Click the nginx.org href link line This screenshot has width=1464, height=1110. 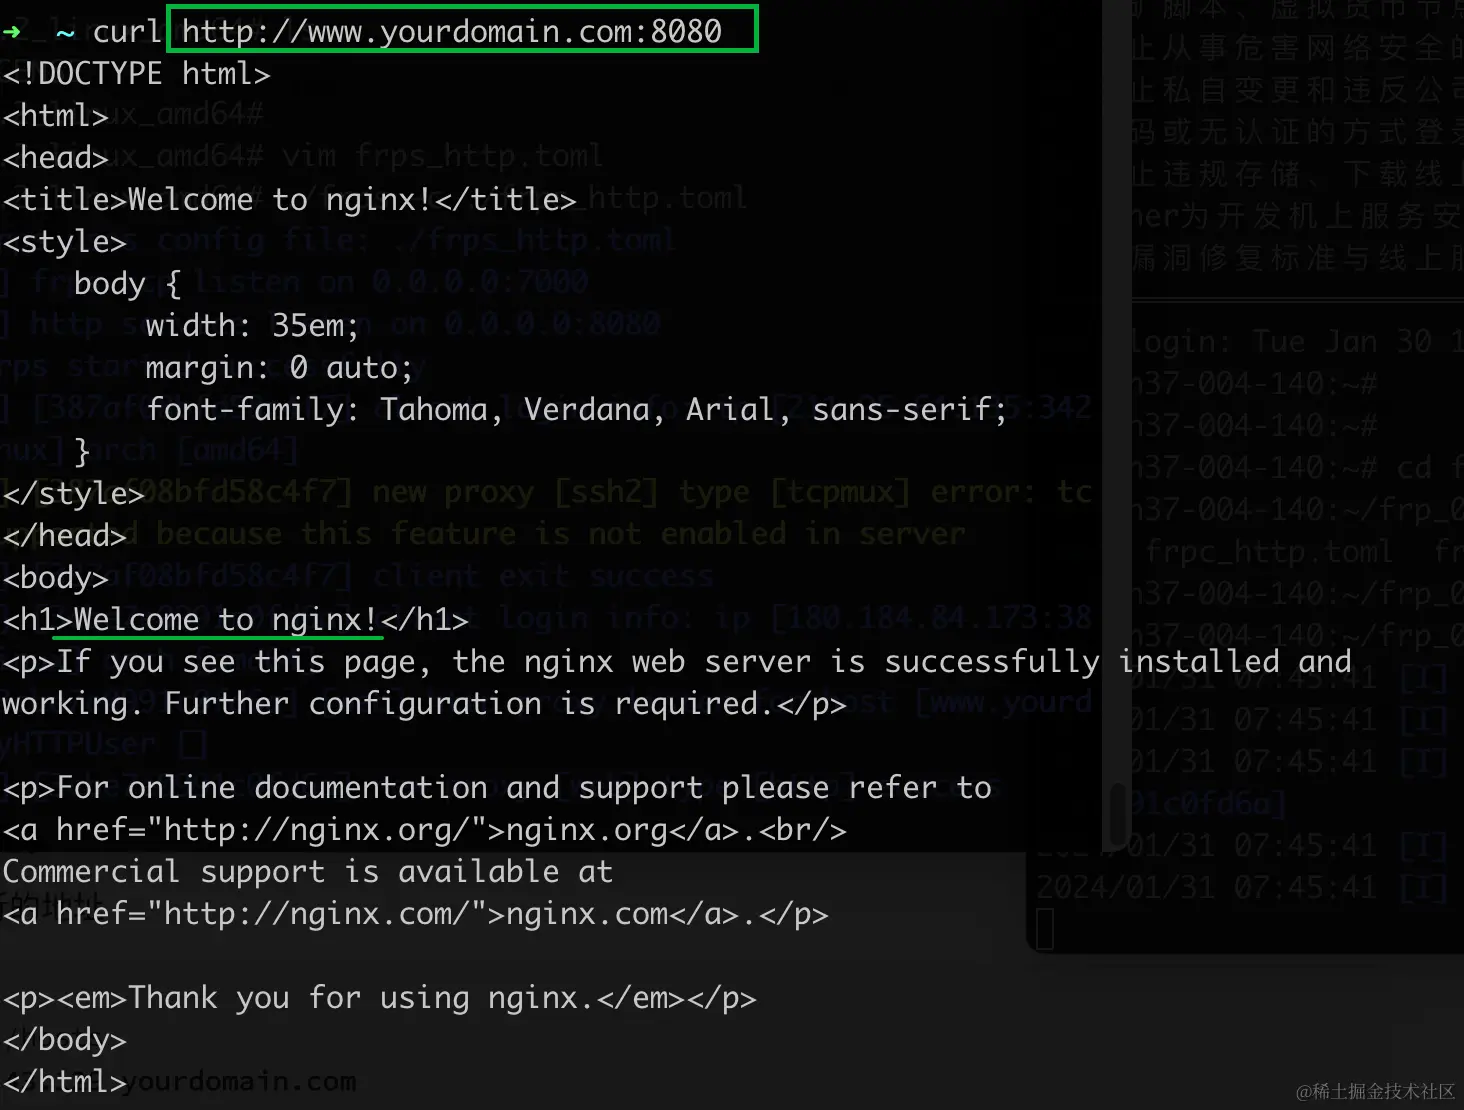424,830
